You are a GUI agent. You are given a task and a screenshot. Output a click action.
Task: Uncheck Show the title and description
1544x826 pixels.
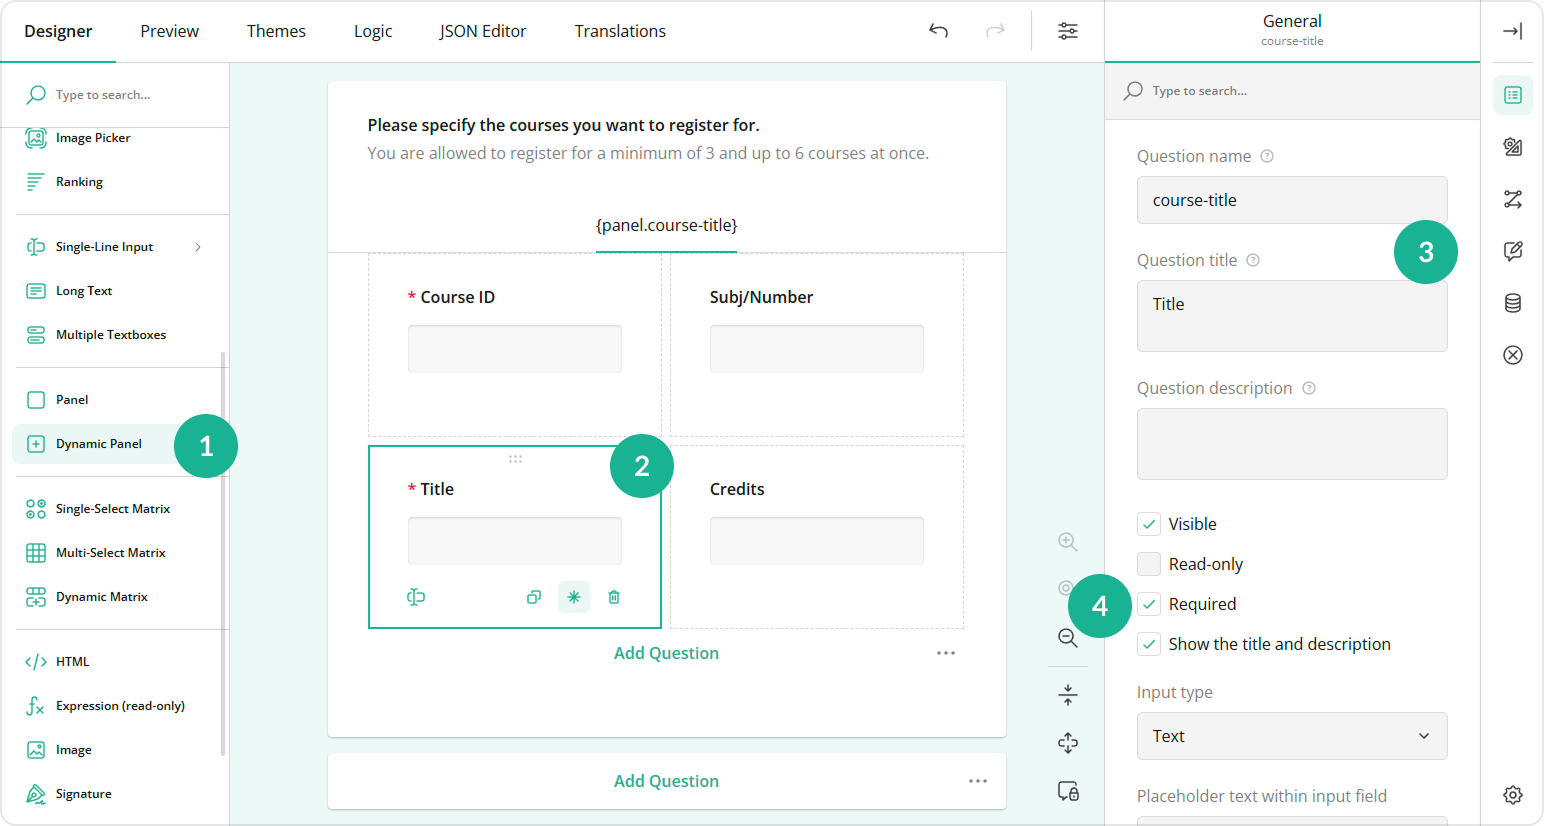point(1148,643)
